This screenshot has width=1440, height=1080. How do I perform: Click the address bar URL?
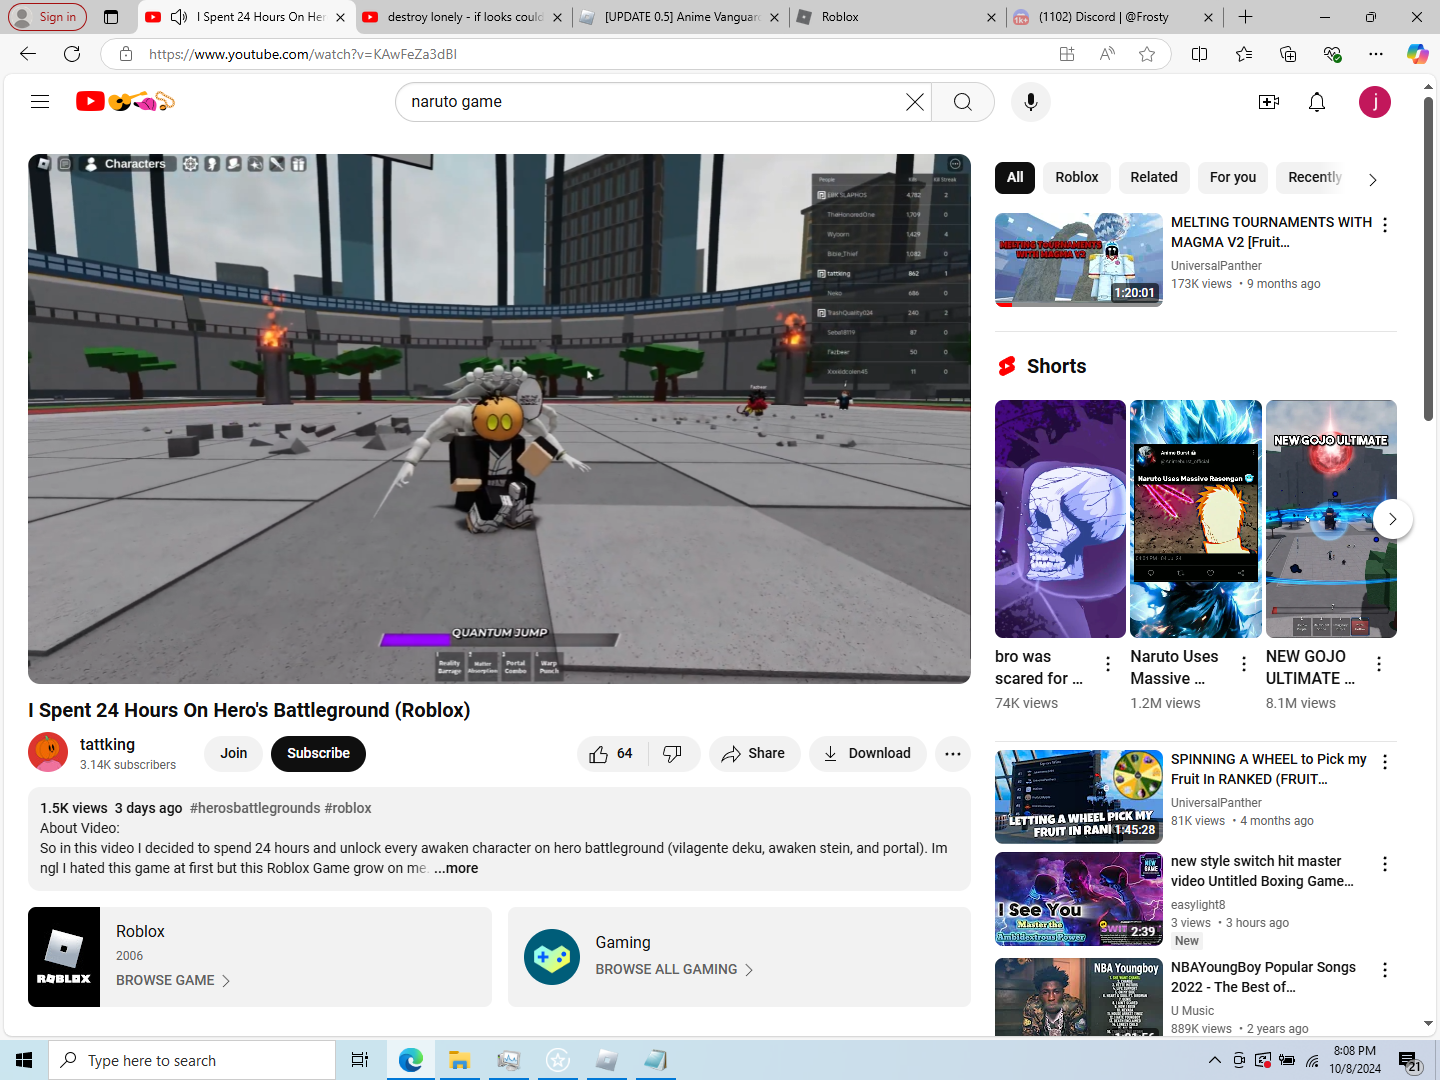pos(303,54)
